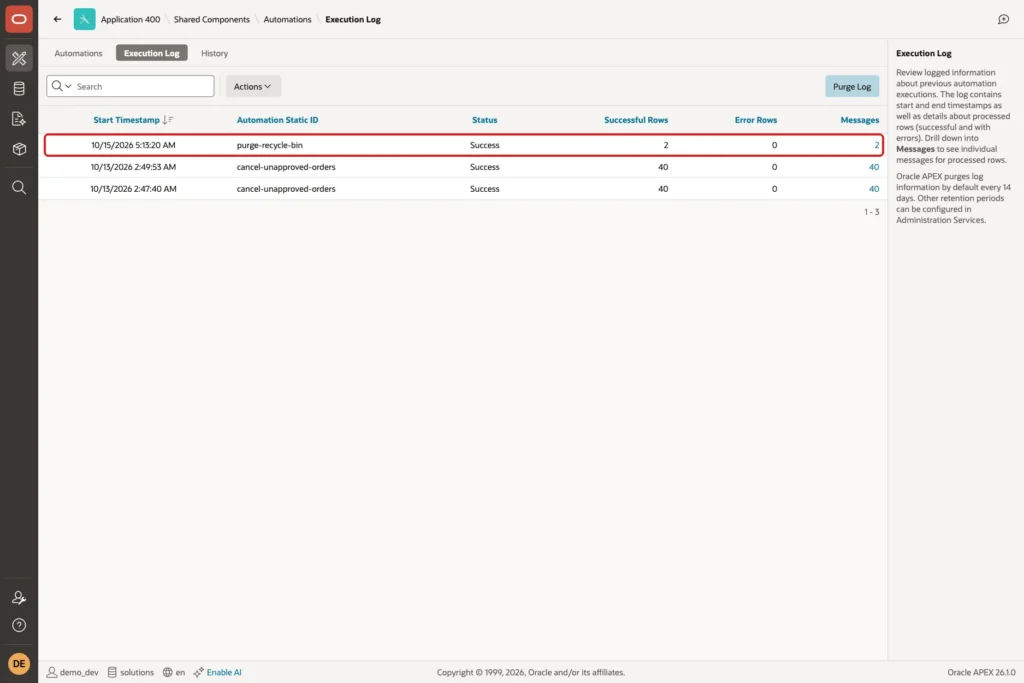
Task: Sort by Start Timestamp column header
Action: tap(126, 119)
